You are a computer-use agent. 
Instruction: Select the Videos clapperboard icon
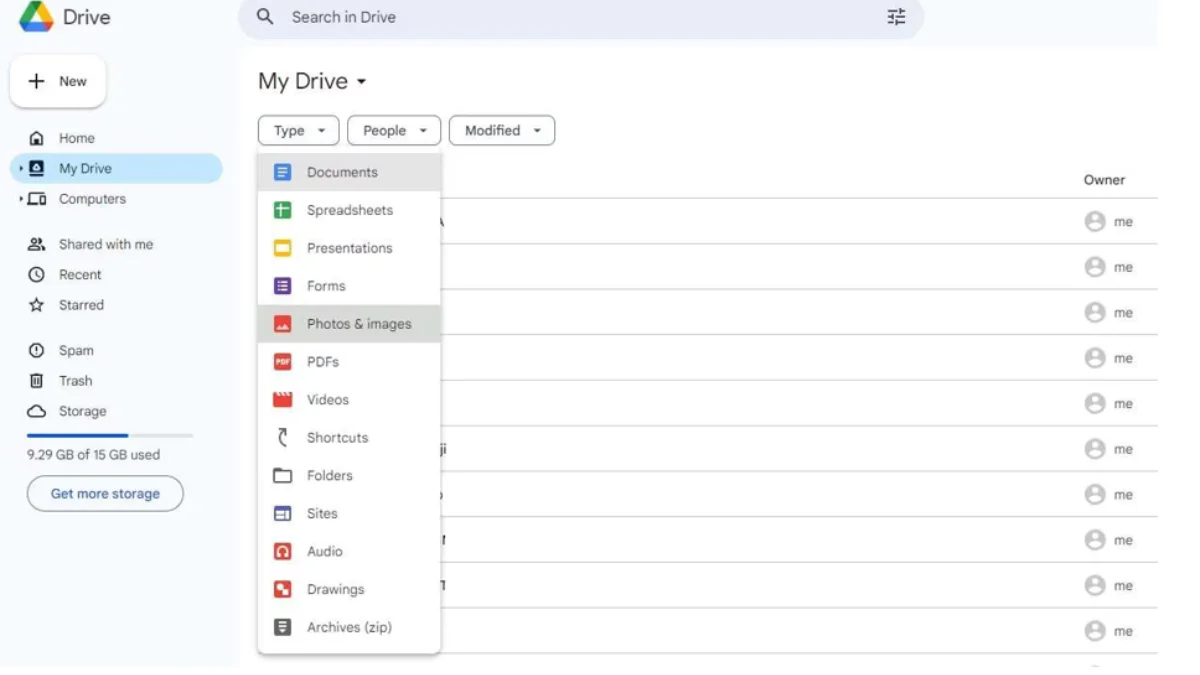[283, 400]
